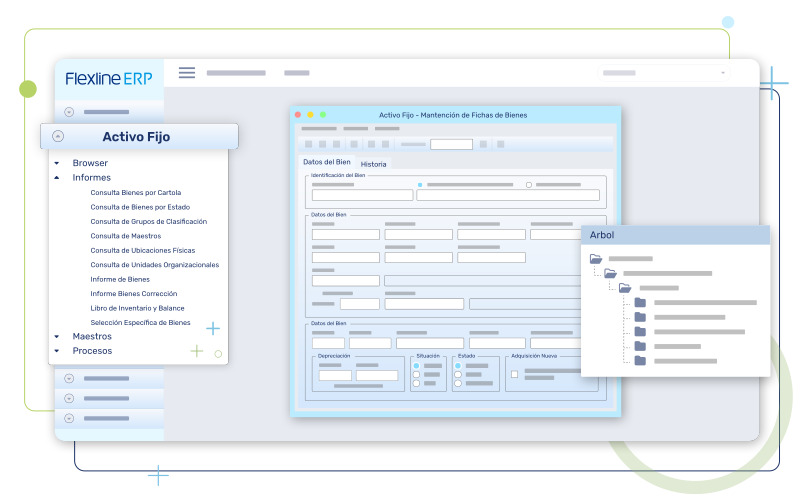This screenshot has width=800, height=500.
Task: Click the root open folder in Arbol tree
Action: pos(596,259)
